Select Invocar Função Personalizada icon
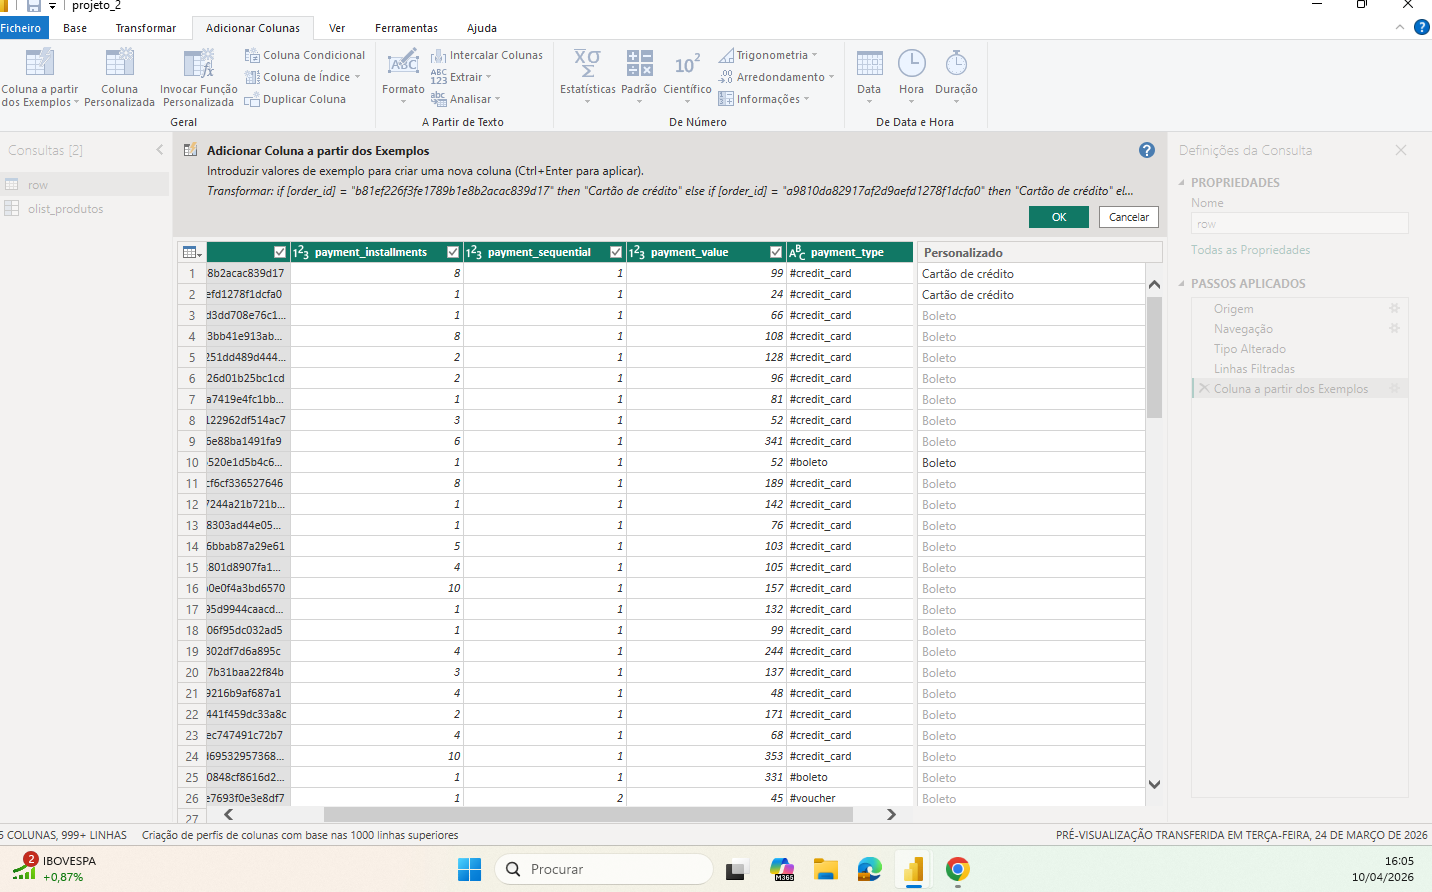The height and width of the screenshot is (892, 1432). point(198,64)
